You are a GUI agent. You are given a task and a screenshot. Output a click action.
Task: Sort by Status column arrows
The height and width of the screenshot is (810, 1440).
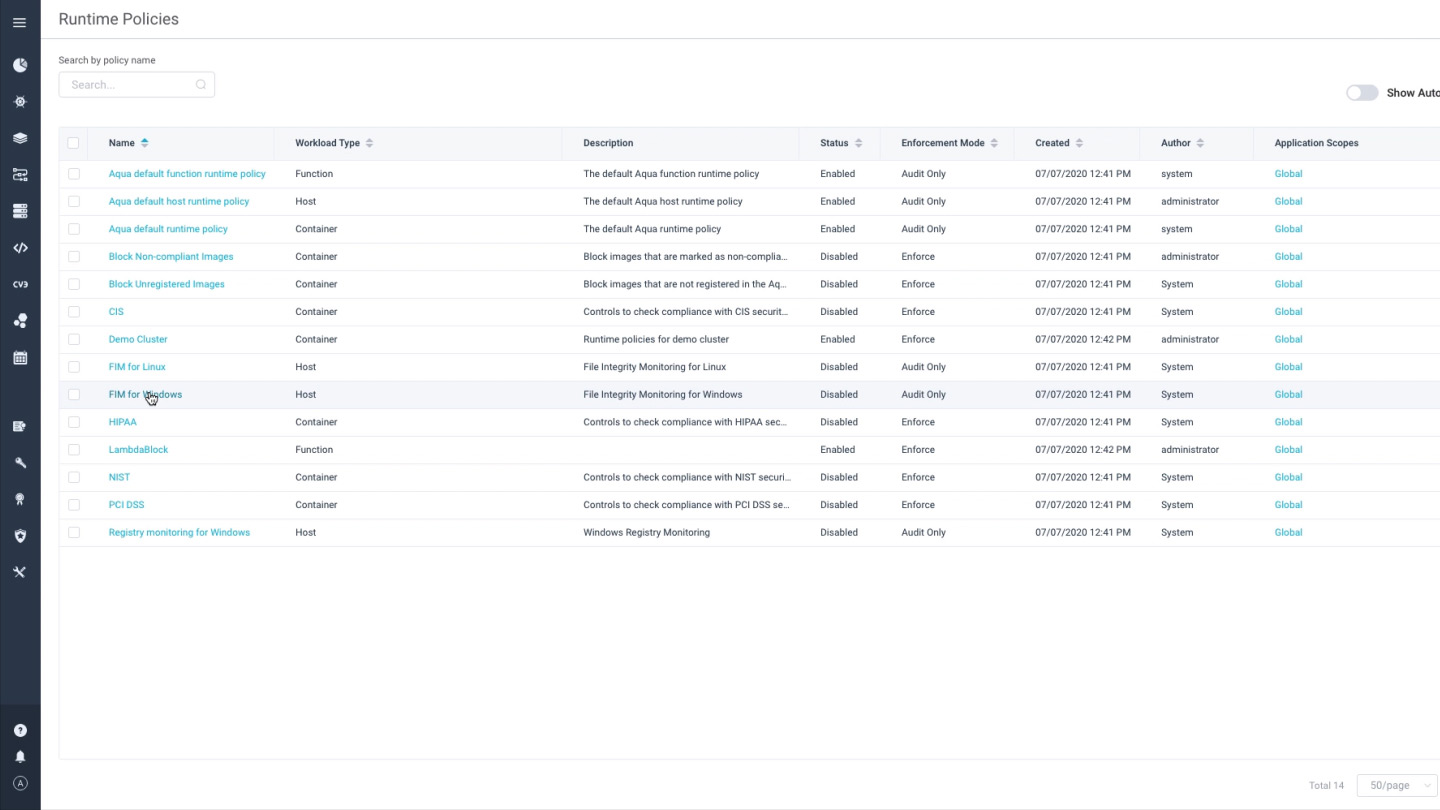(x=858, y=143)
